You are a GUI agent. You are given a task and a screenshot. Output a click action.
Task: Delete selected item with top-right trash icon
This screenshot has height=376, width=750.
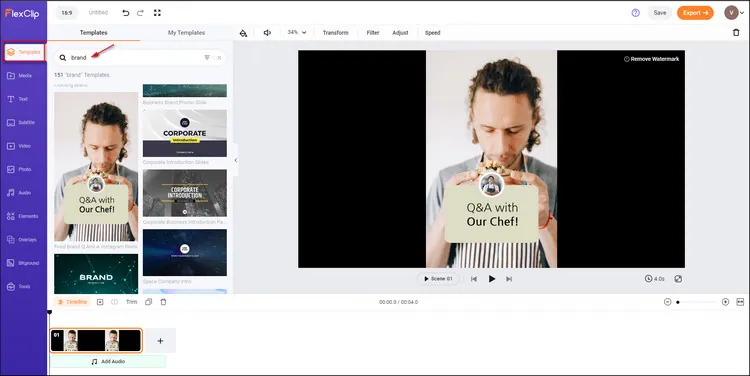pos(736,33)
